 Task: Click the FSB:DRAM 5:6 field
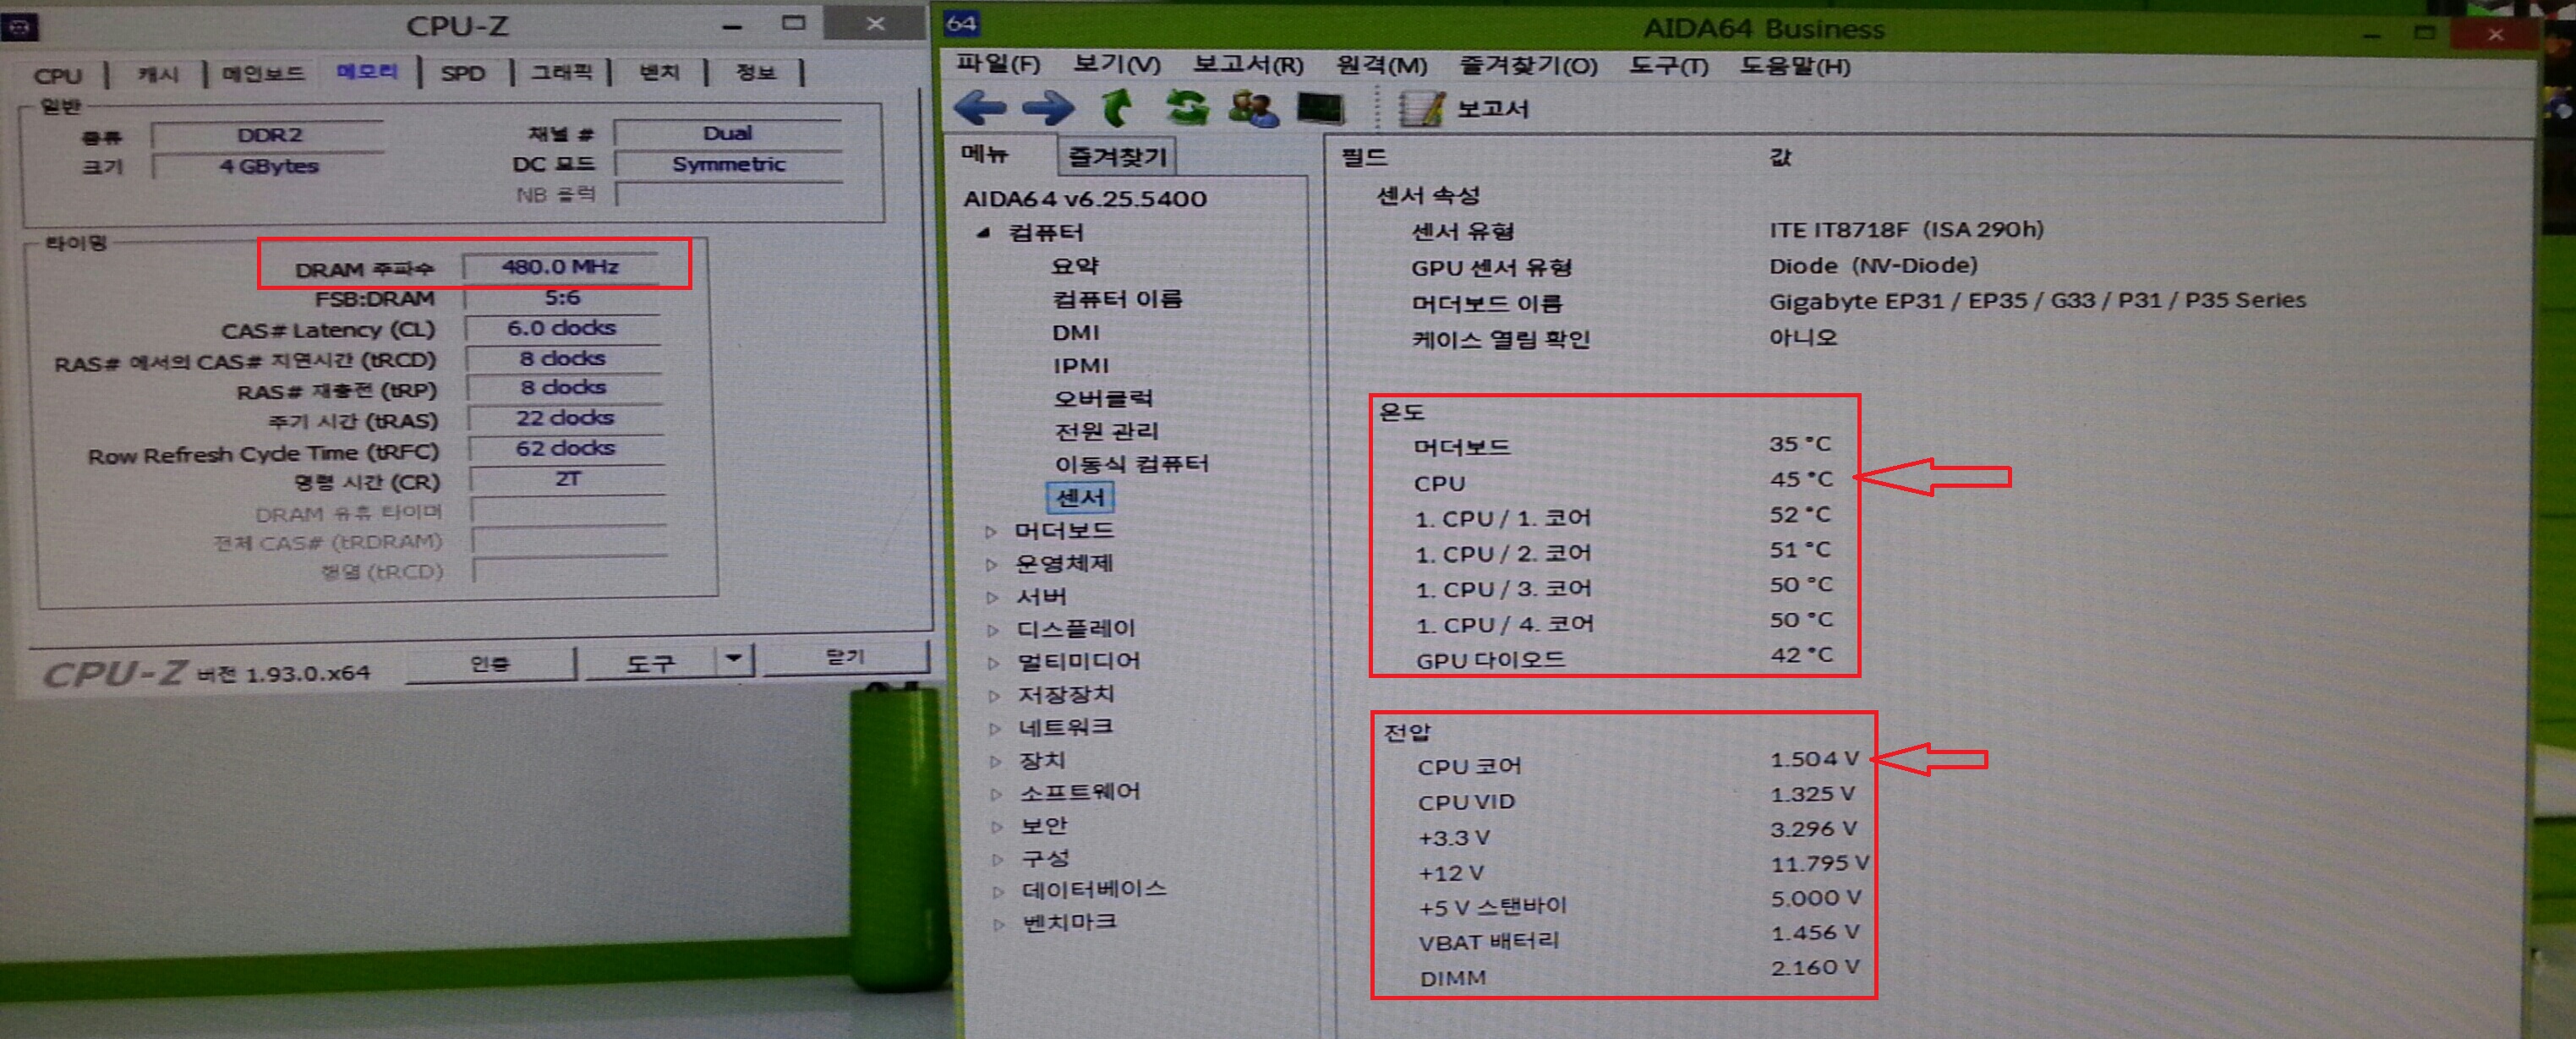point(562,298)
